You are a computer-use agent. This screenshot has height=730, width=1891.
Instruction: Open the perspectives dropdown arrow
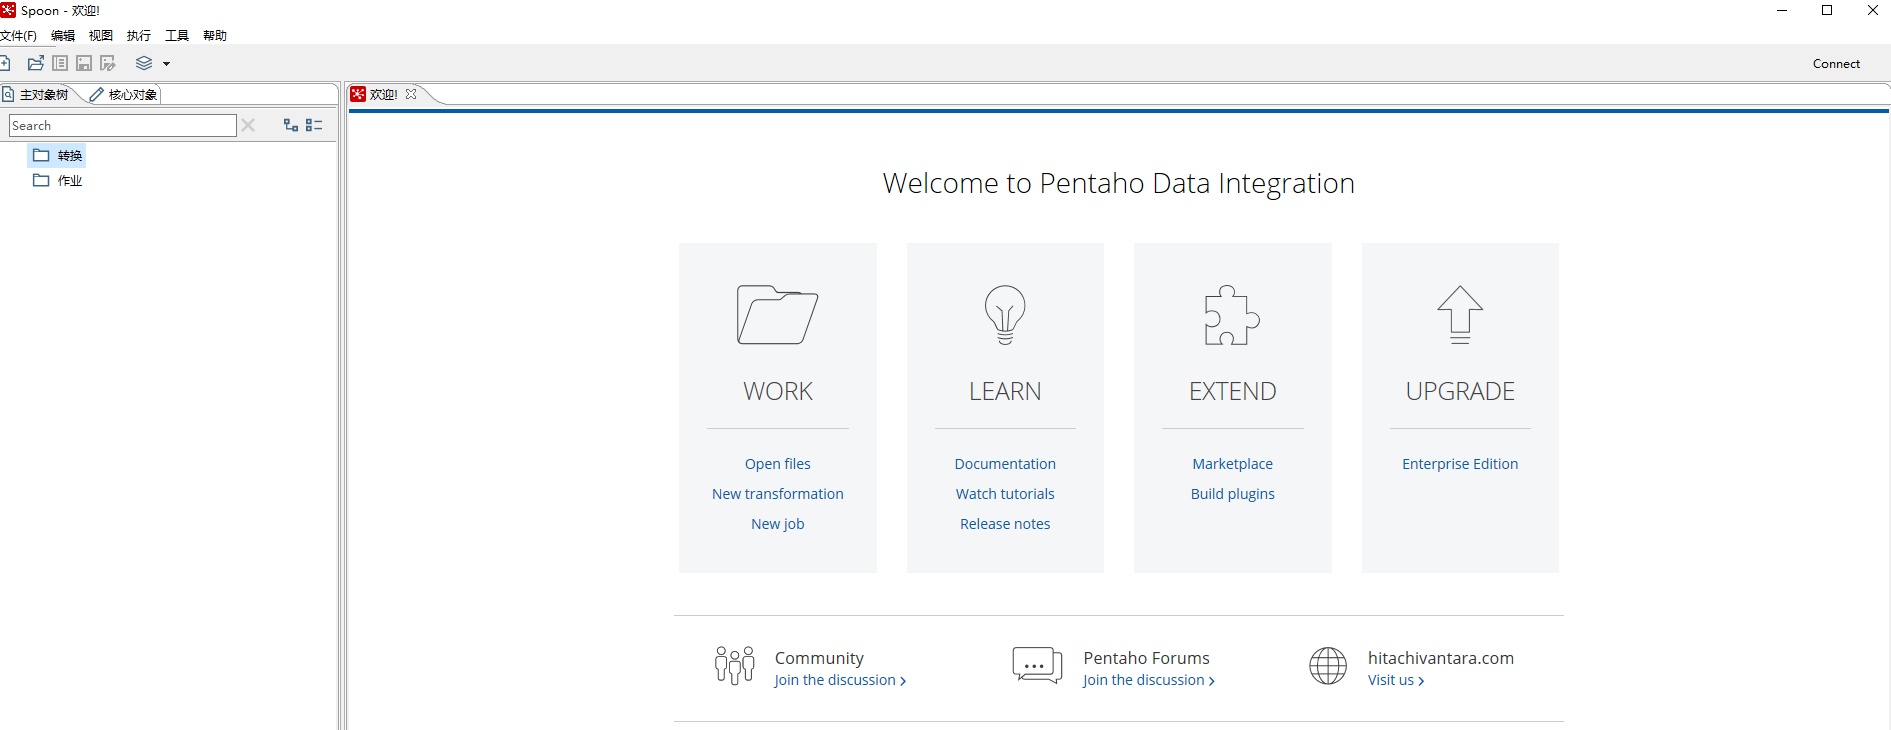[166, 63]
